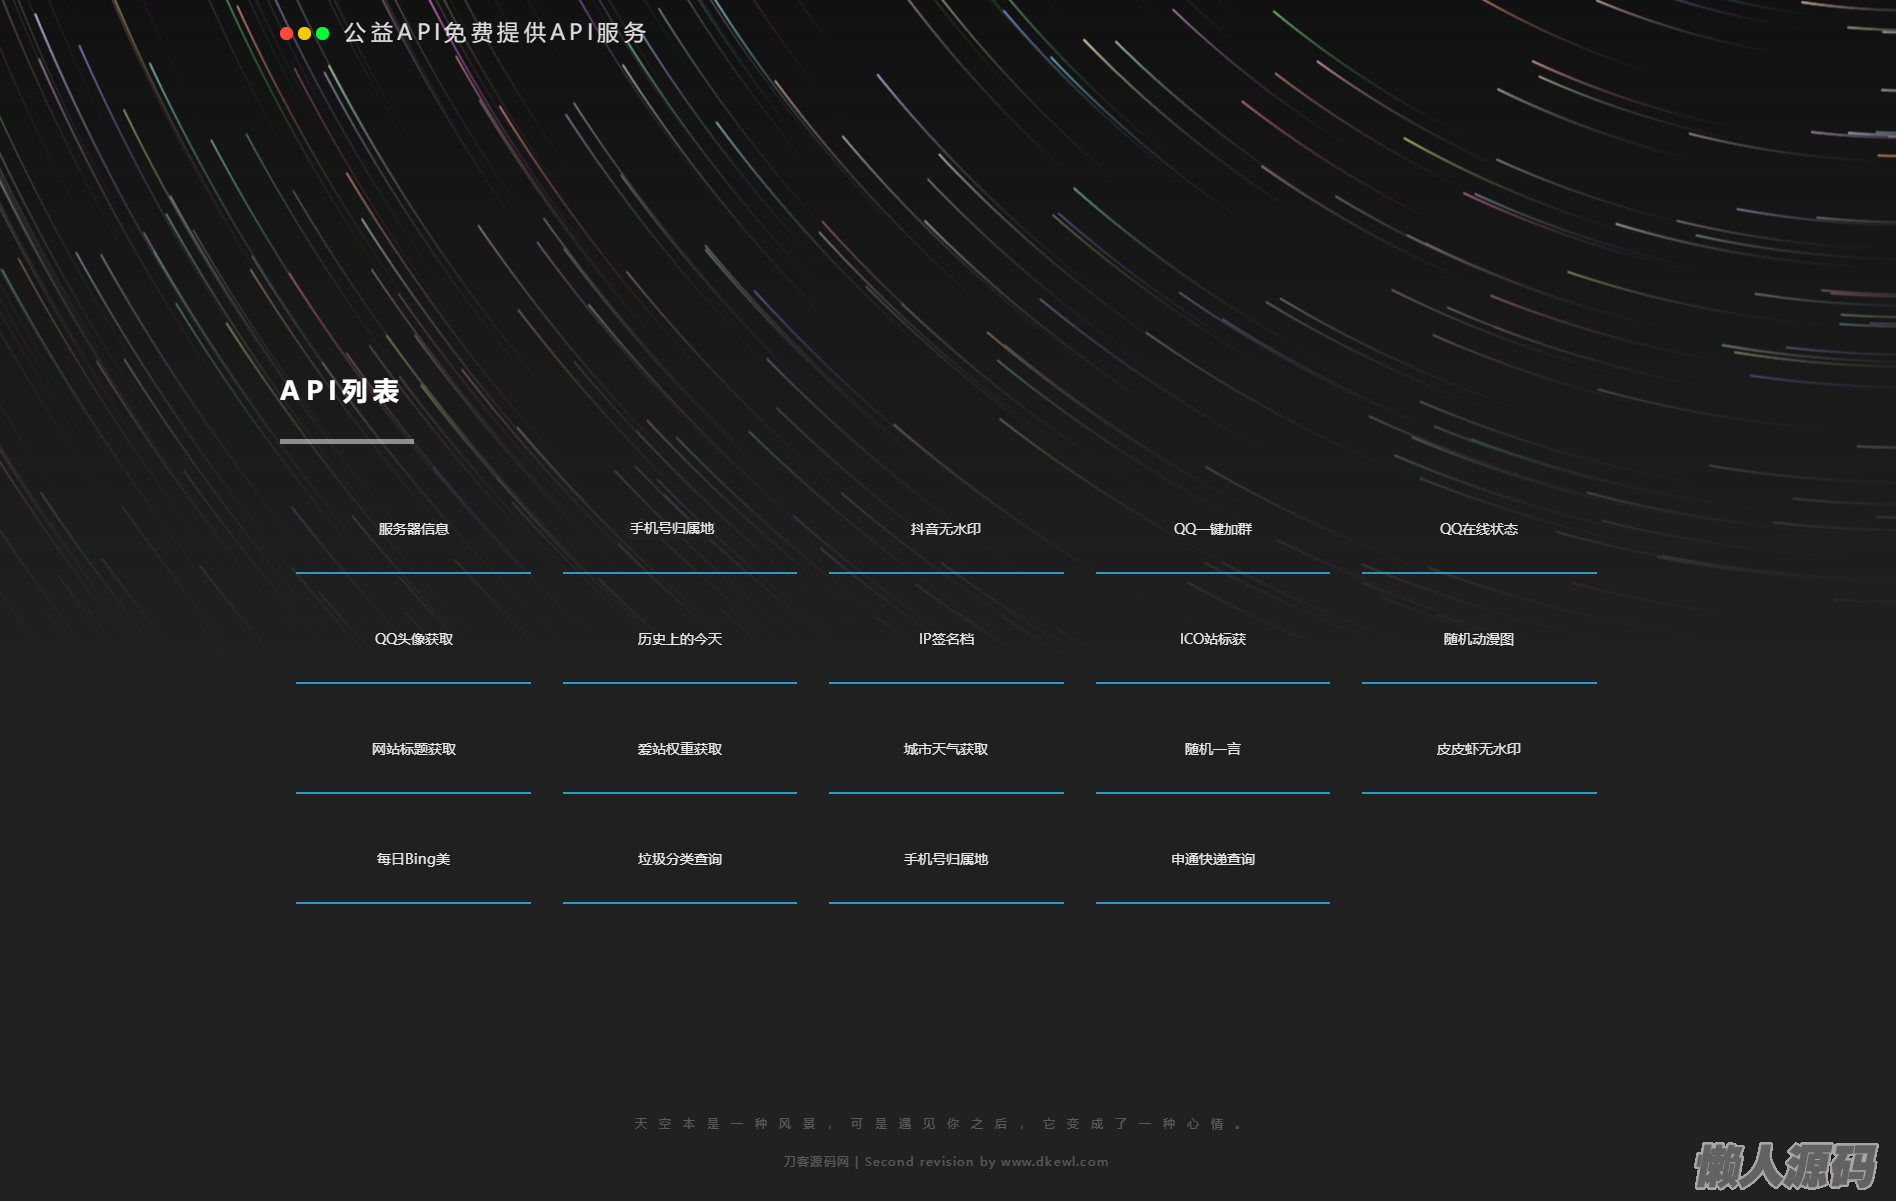The width and height of the screenshot is (1896, 1201).
Task: Open the 爱站权重获取 API link
Action: (x=680, y=749)
